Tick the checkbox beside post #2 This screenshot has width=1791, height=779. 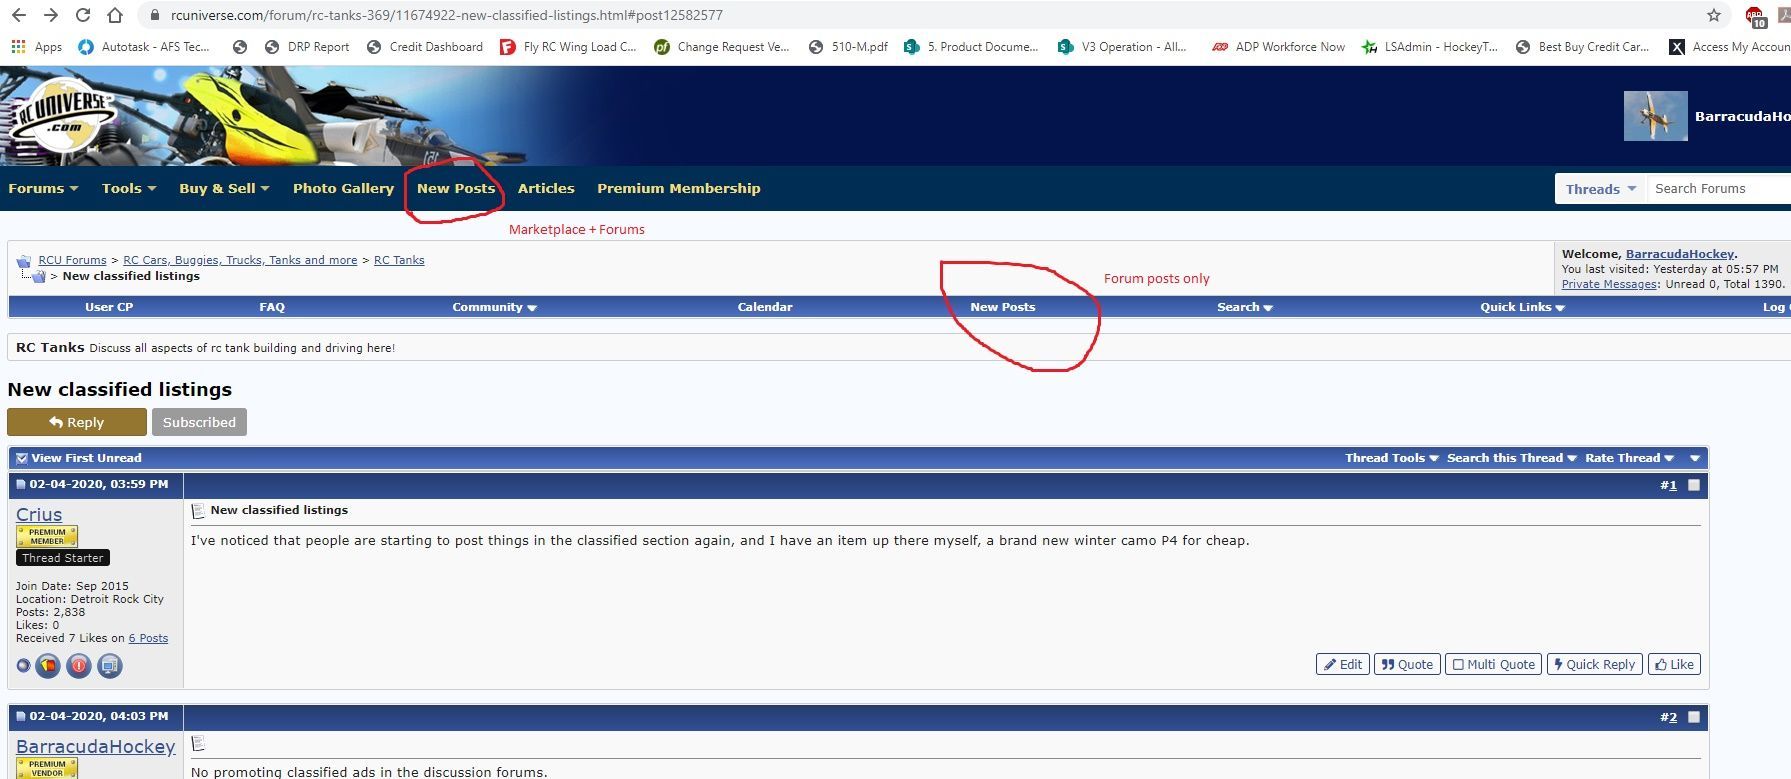[x=1693, y=717]
